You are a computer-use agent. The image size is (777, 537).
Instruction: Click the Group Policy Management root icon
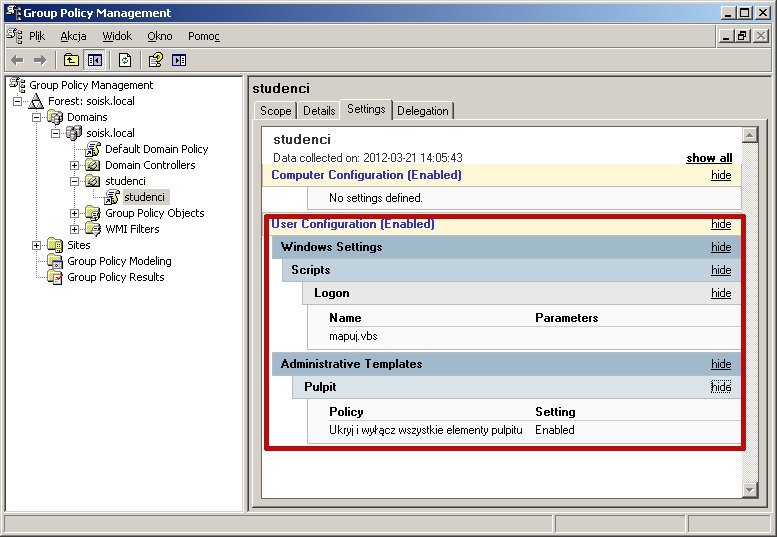[x=17, y=85]
